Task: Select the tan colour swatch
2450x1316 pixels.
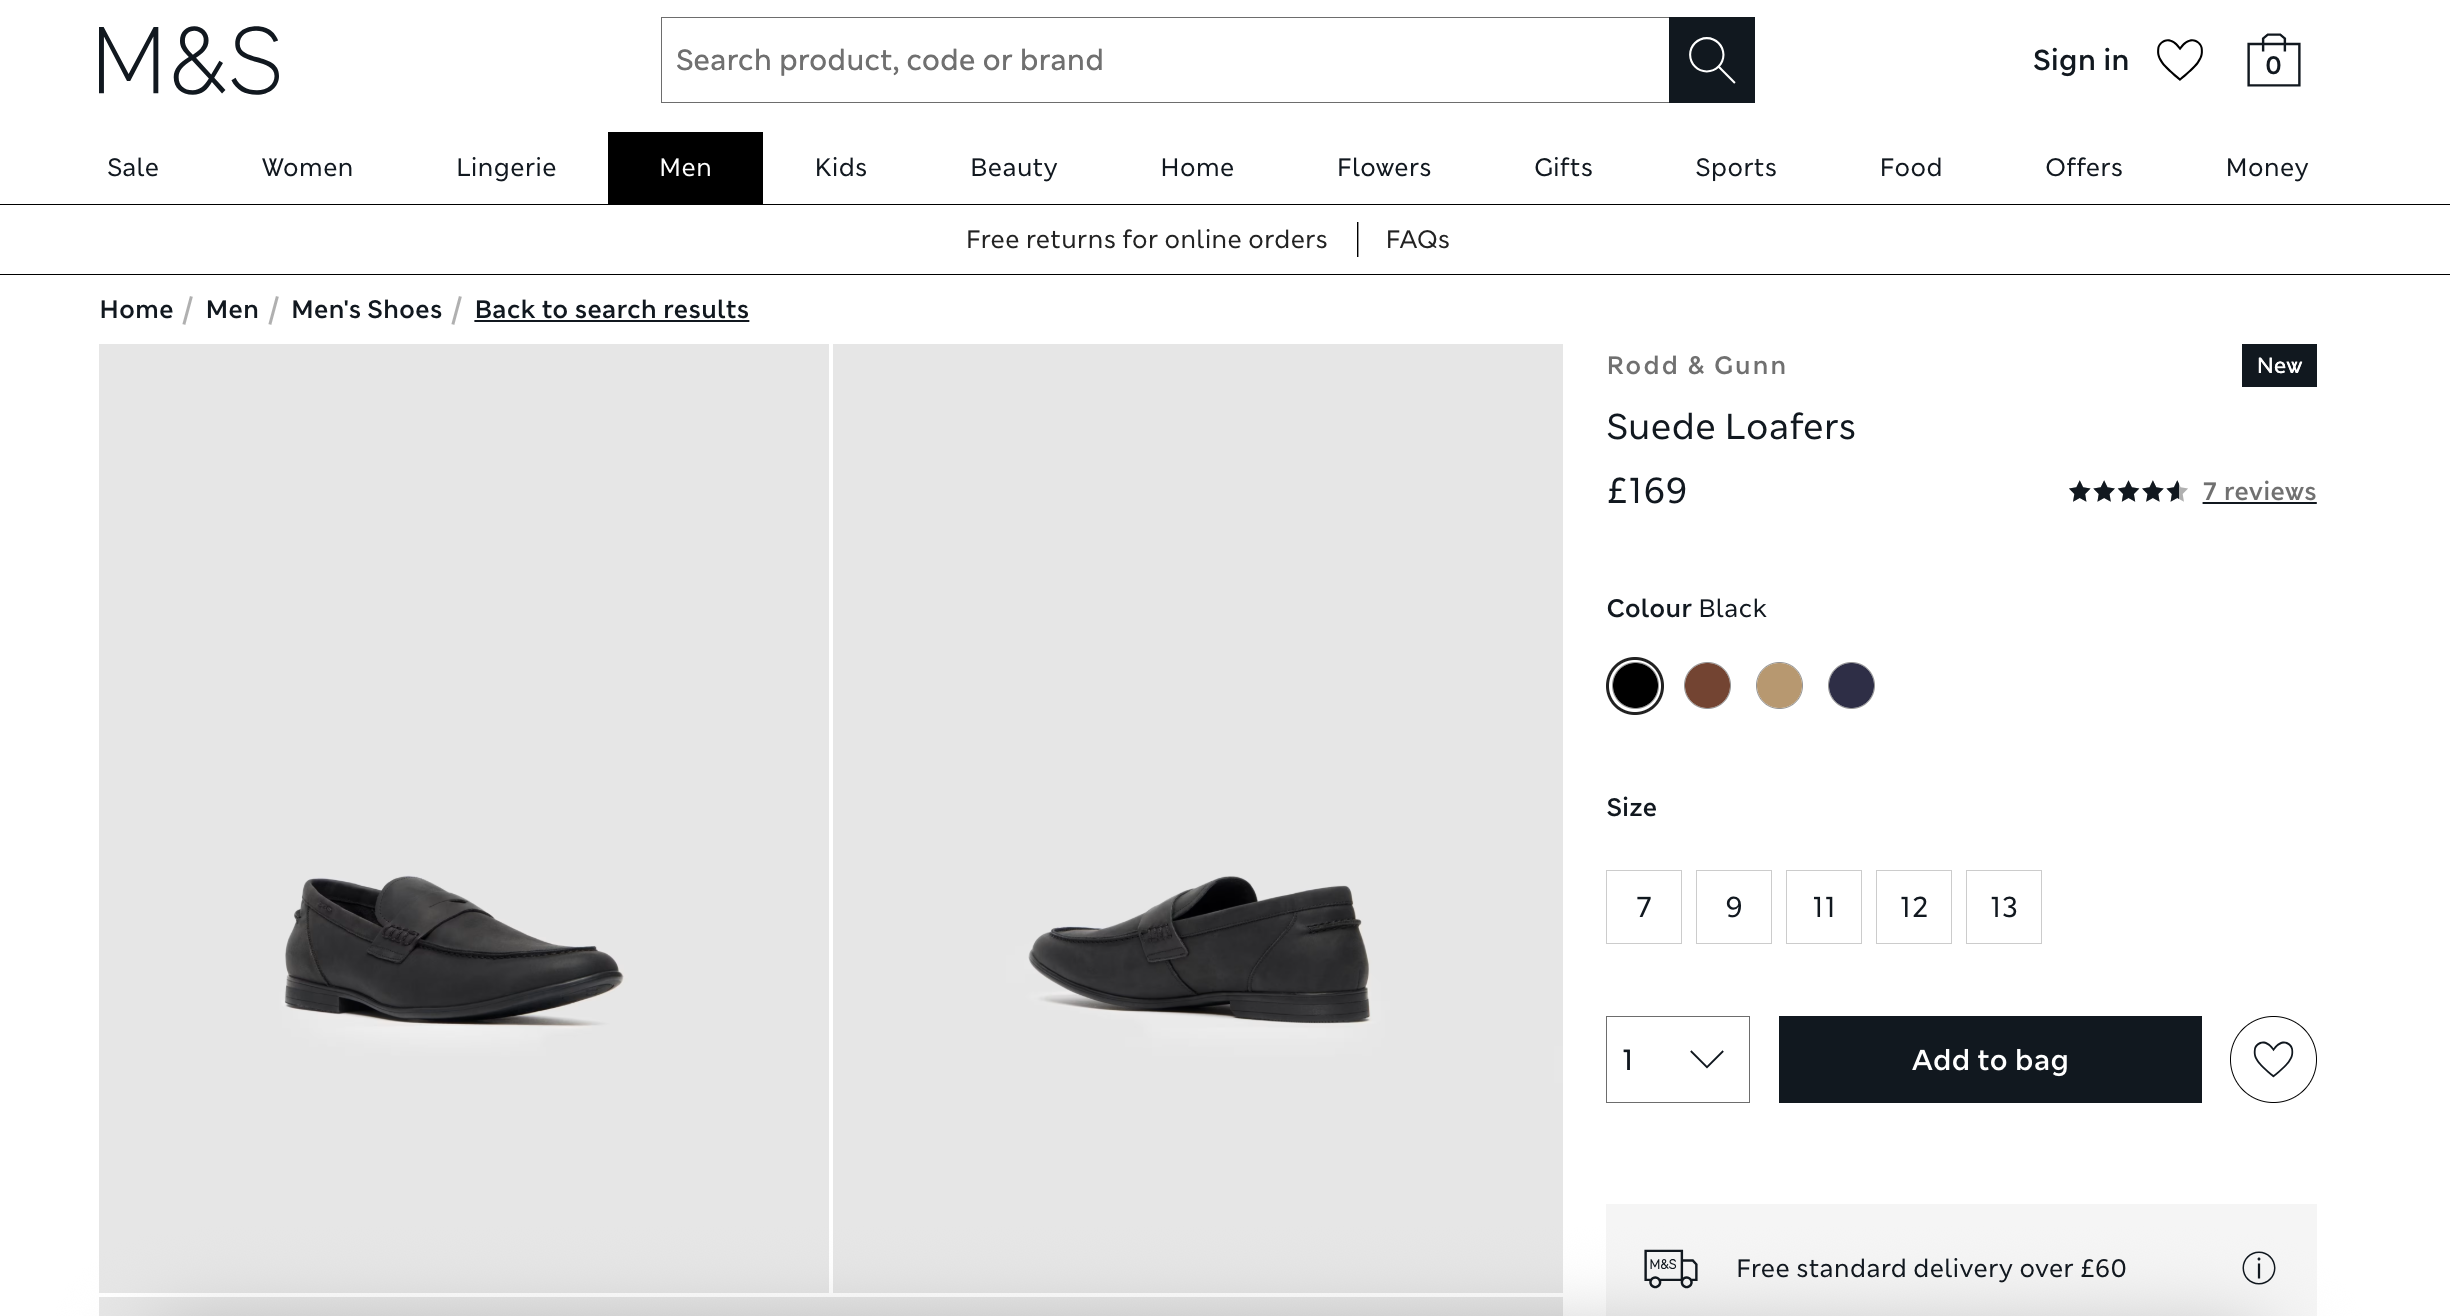Action: click(1779, 686)
